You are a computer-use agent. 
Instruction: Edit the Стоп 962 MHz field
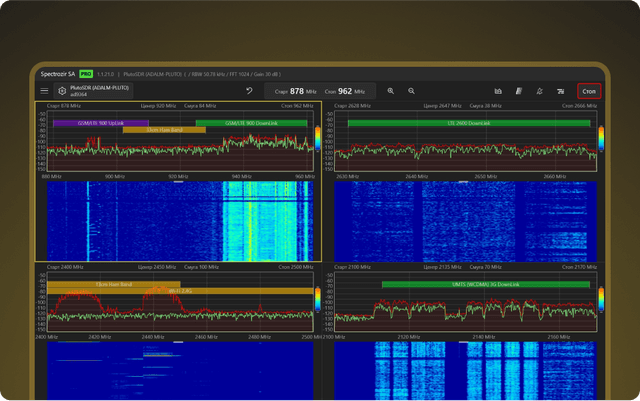click(x=345, y=91)
